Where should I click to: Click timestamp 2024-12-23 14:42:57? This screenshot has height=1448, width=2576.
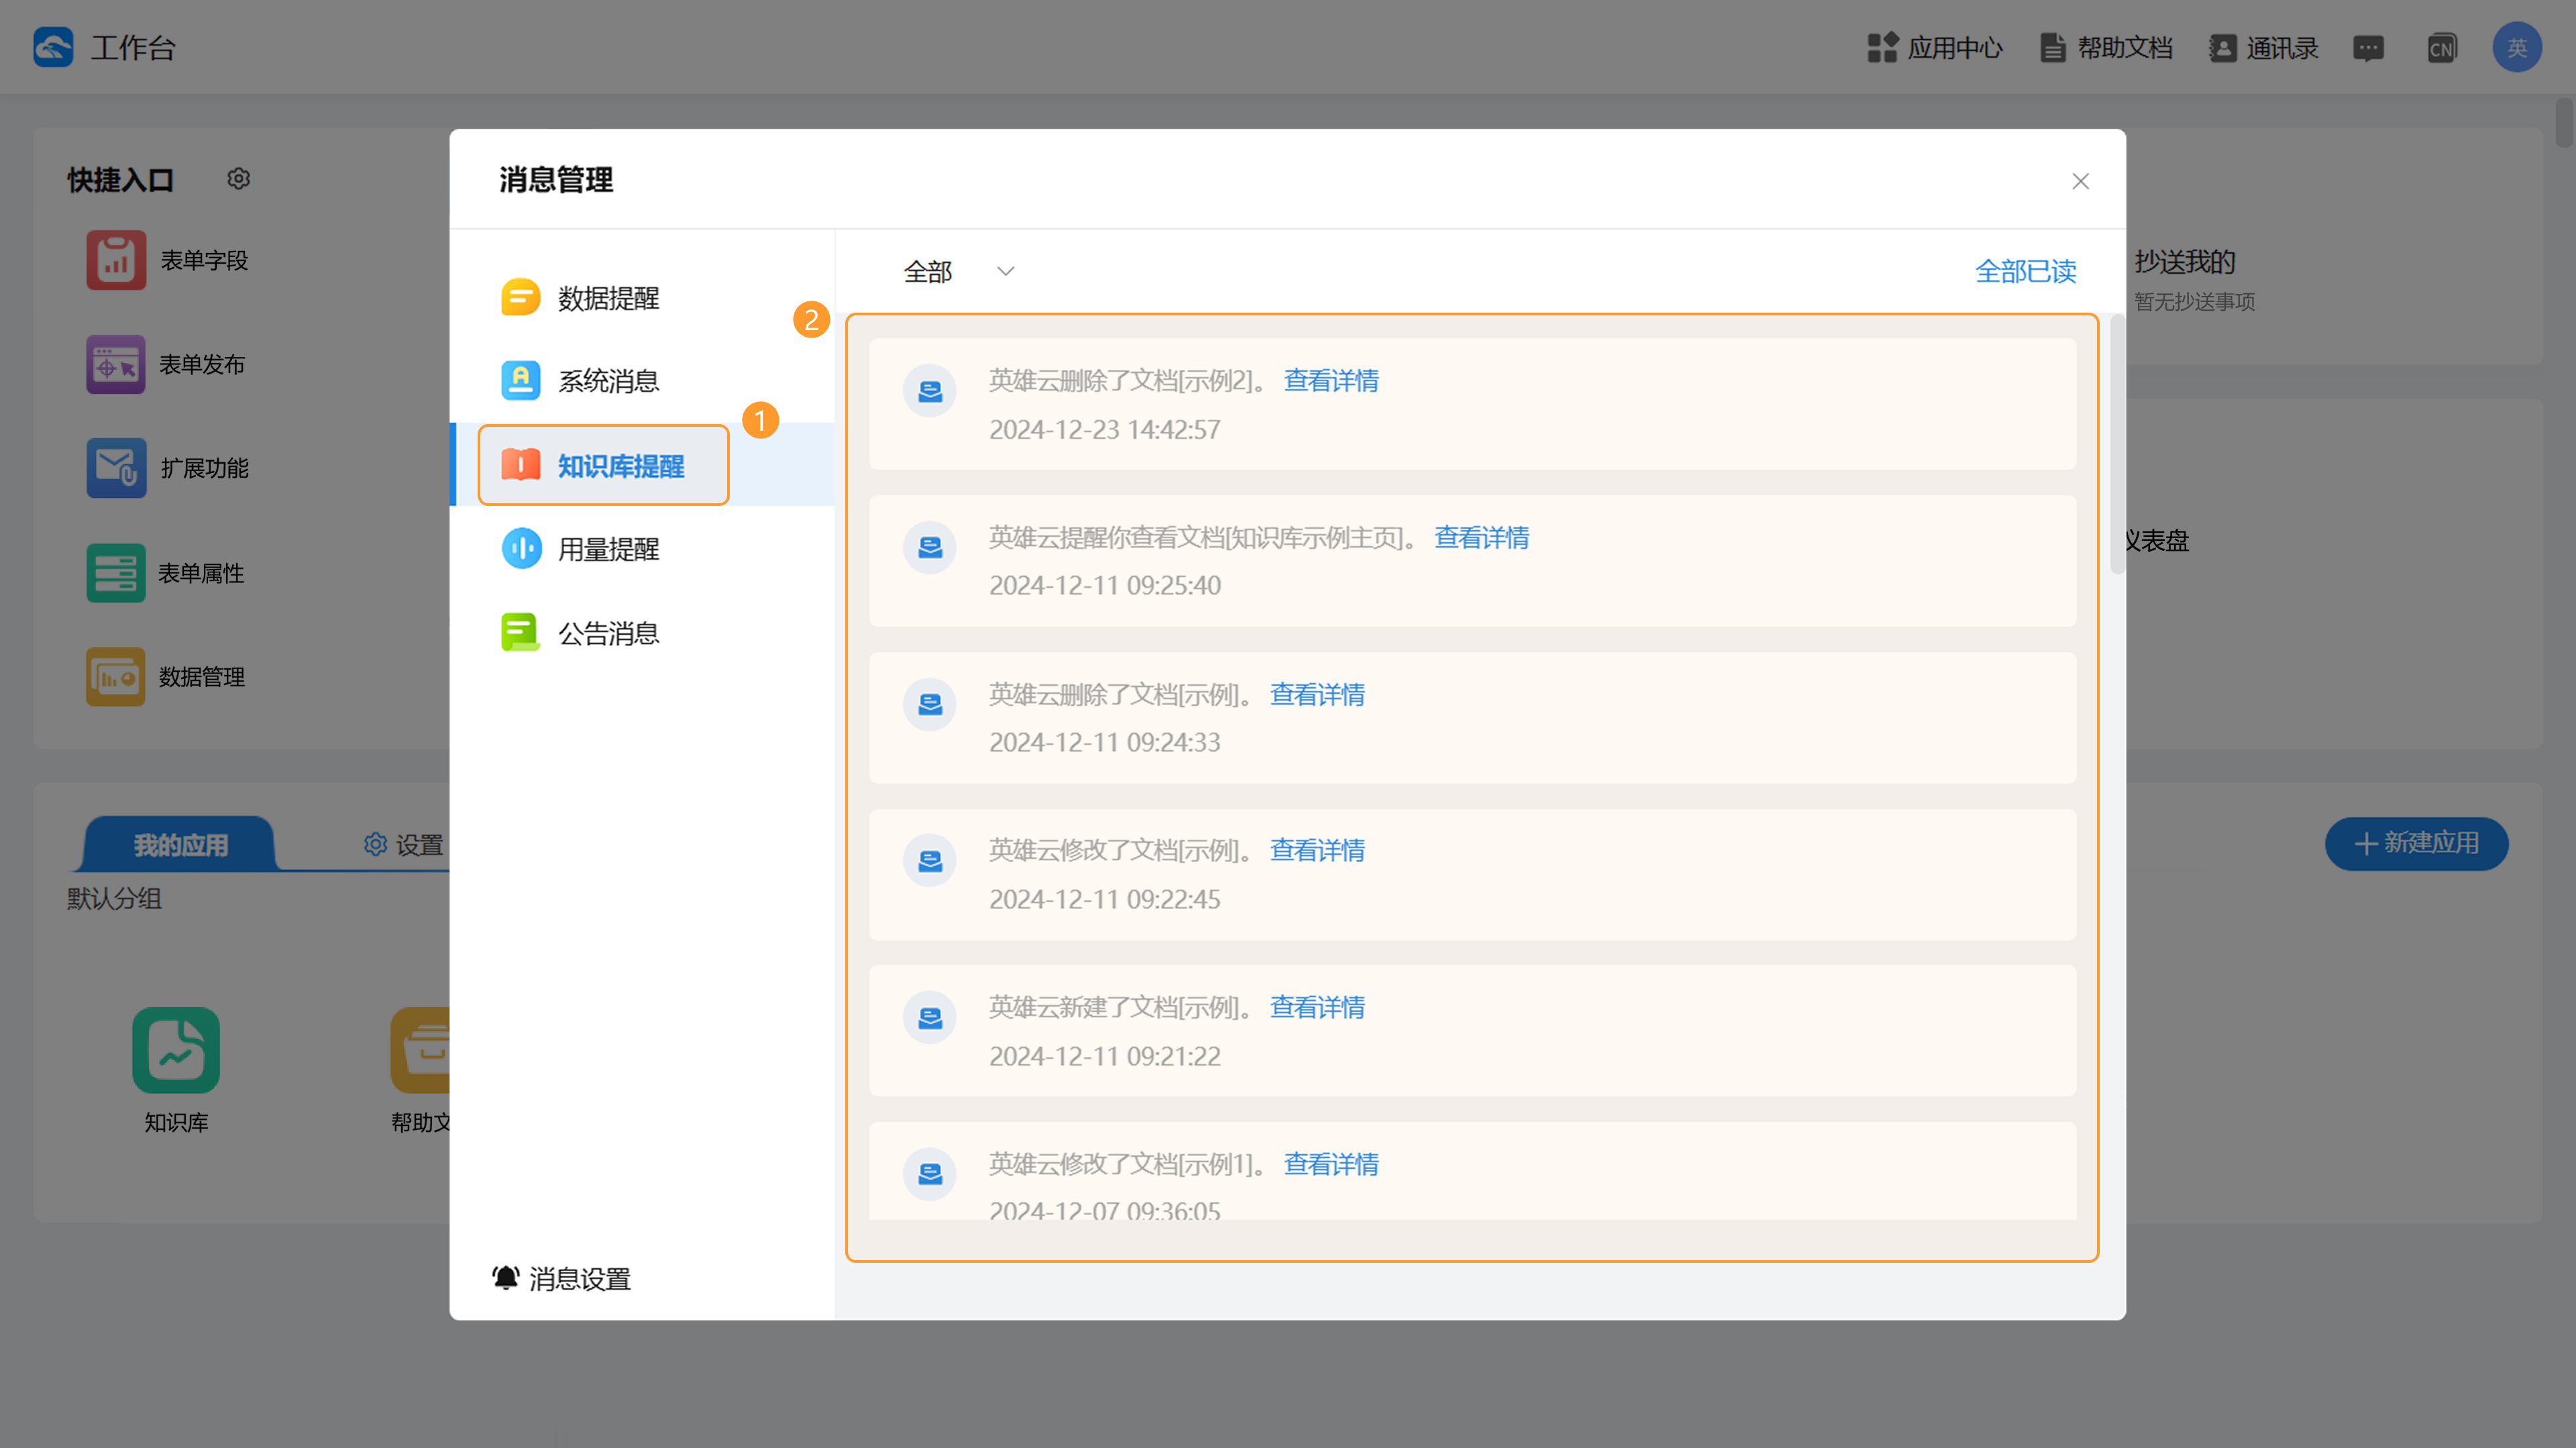(x=1105, y=430)
